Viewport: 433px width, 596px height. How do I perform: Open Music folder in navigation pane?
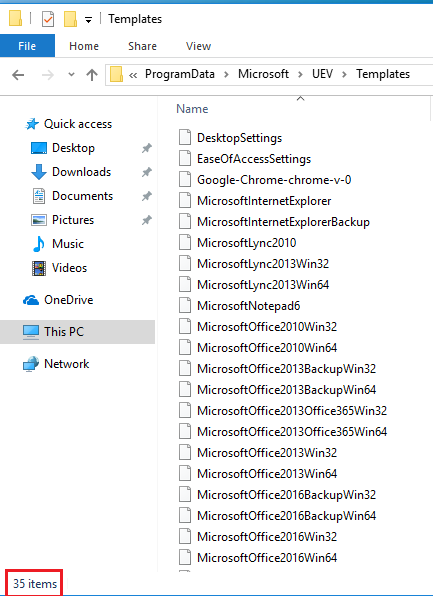(68, 244)
